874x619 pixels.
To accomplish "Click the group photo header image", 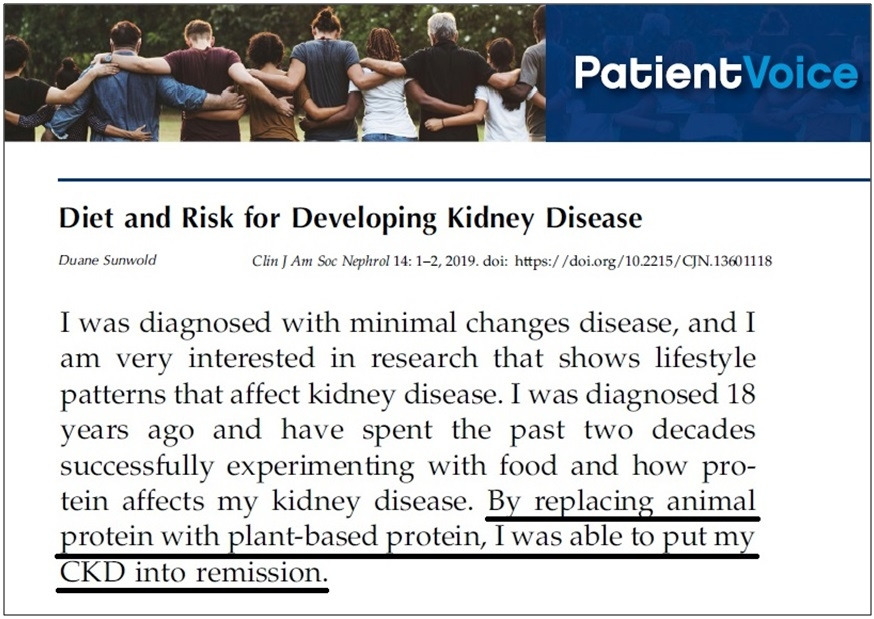I will click(275, 73).
